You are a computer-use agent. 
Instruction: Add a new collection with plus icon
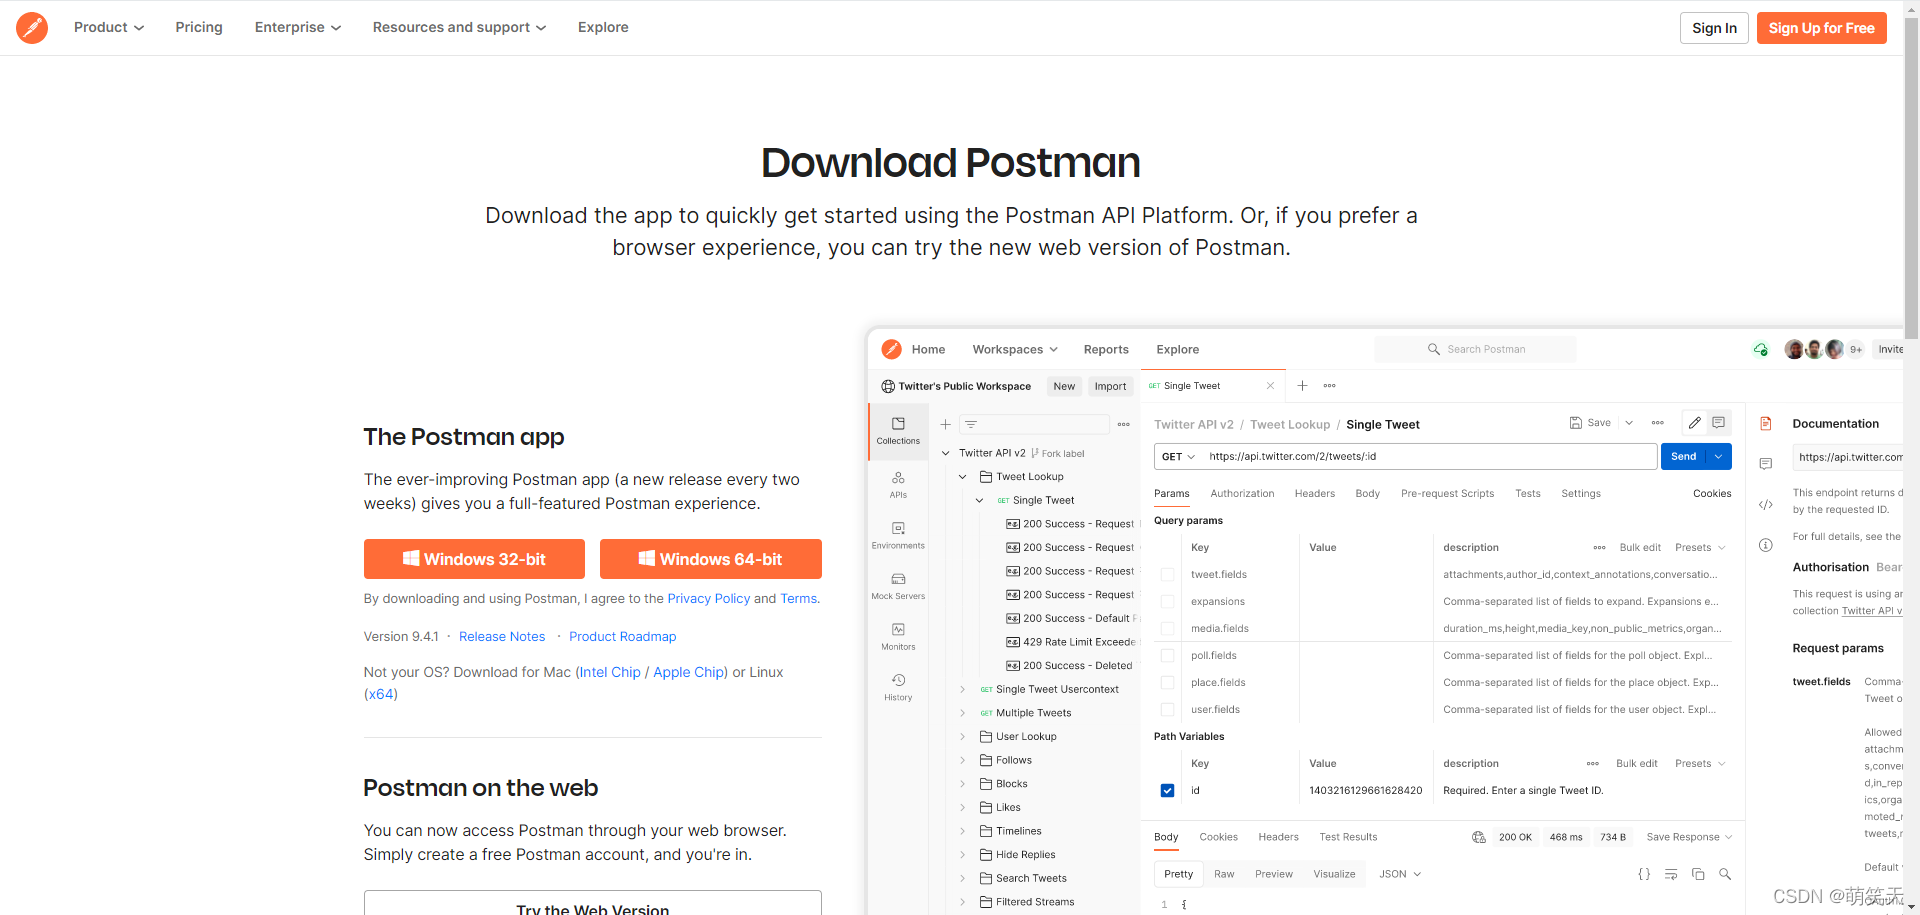945,425
